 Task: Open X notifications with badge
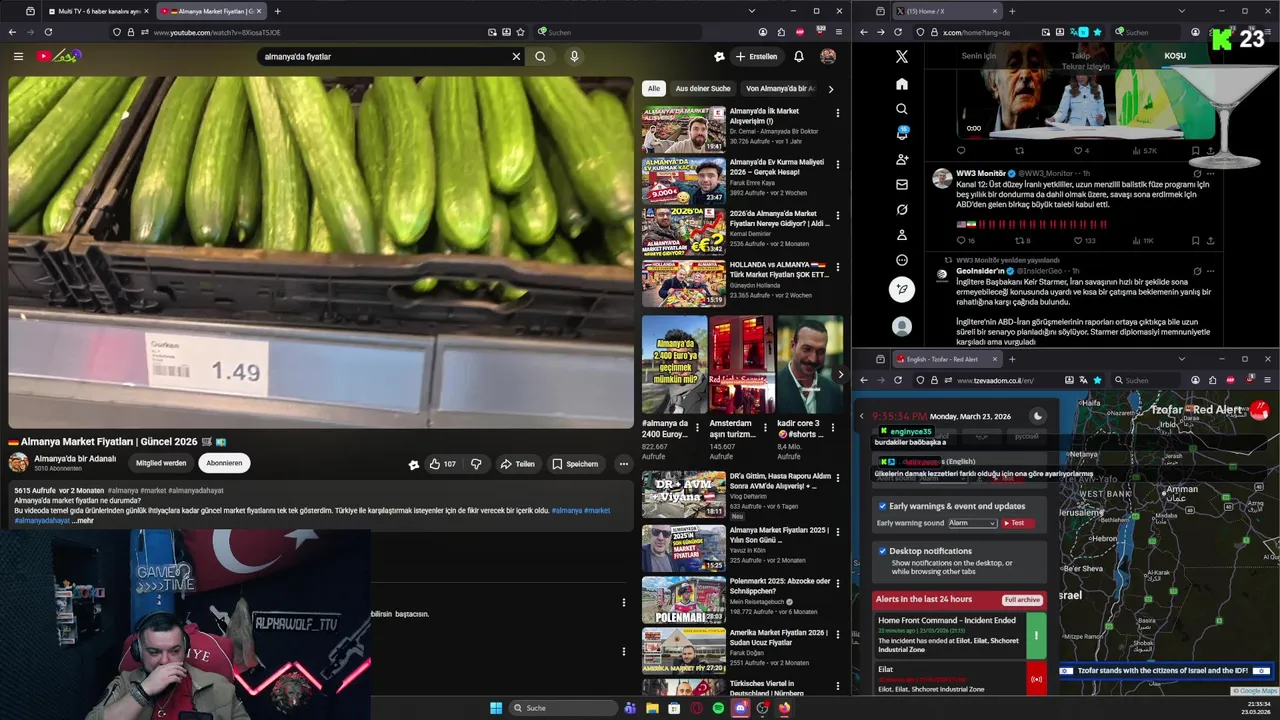(902, 134)
